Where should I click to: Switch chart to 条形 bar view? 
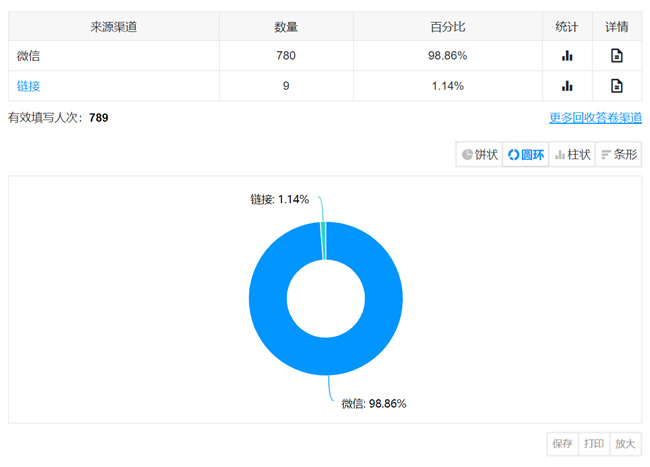(x=618, y=154)
